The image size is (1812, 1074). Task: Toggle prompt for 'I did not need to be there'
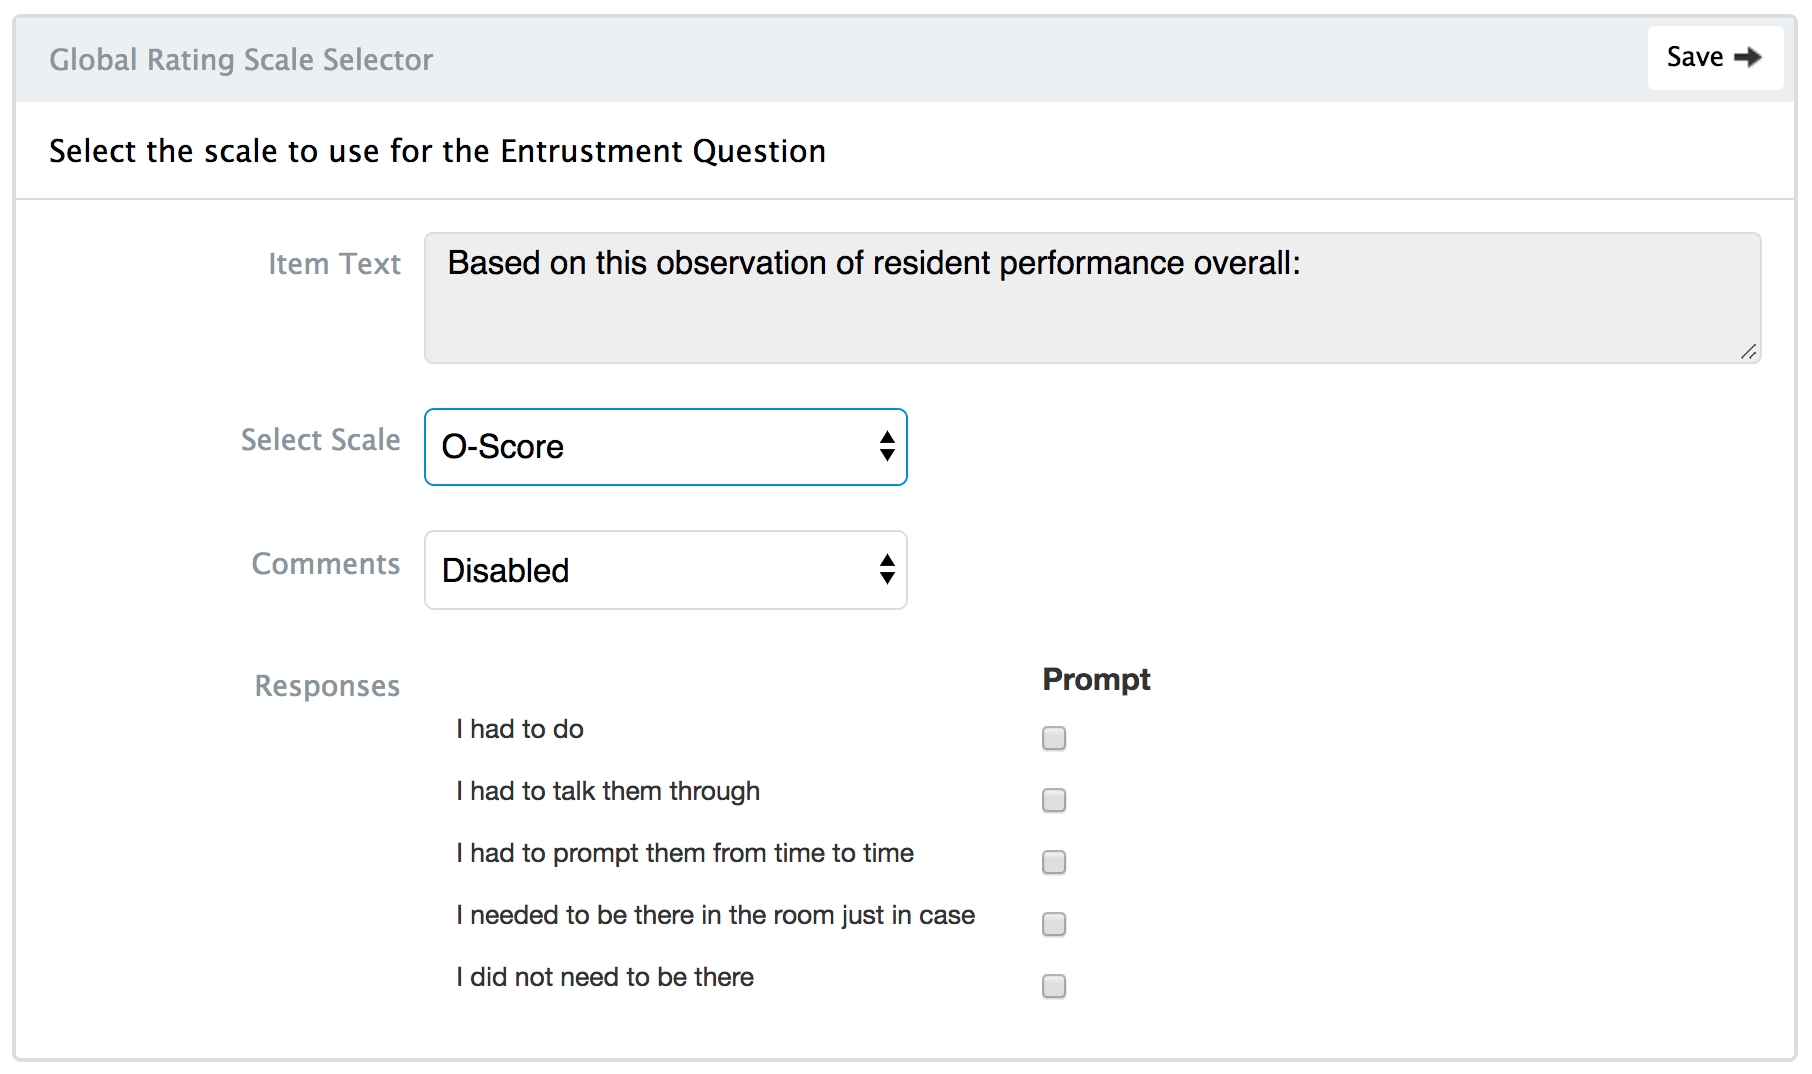coord(1054,986)
